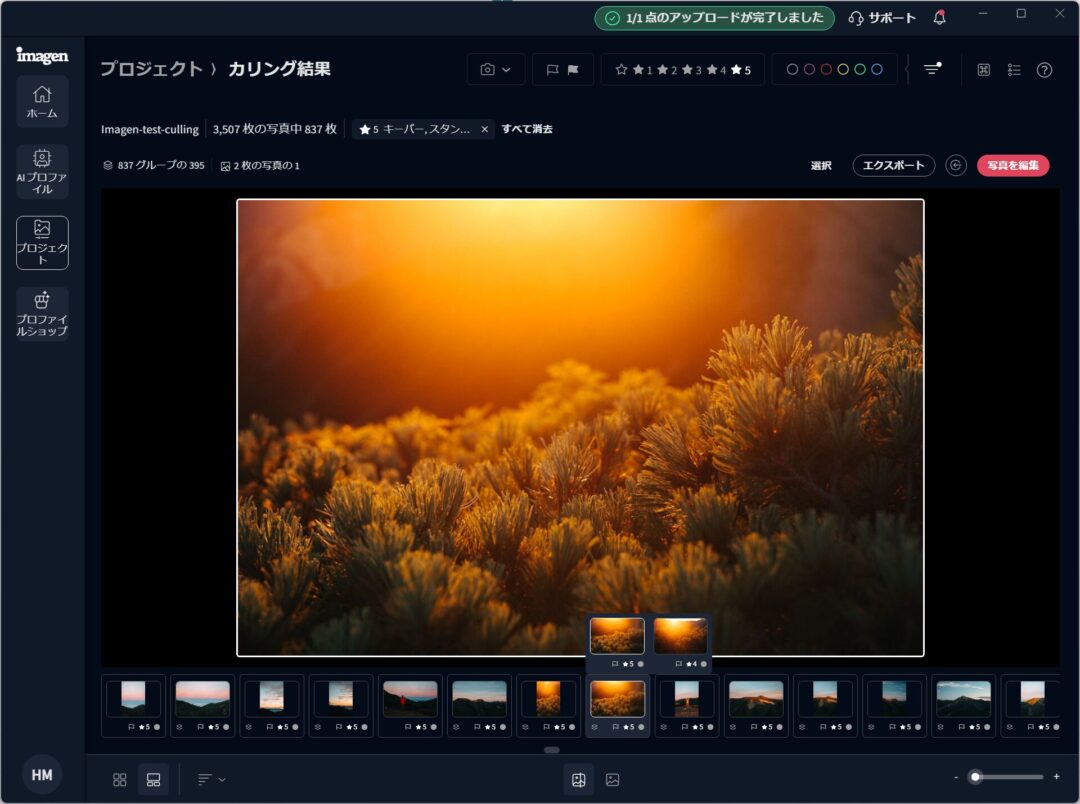This screenshot has width=1080, height=804.
Task: Click the 写真を編集 button
Action: click(1012, 165)
